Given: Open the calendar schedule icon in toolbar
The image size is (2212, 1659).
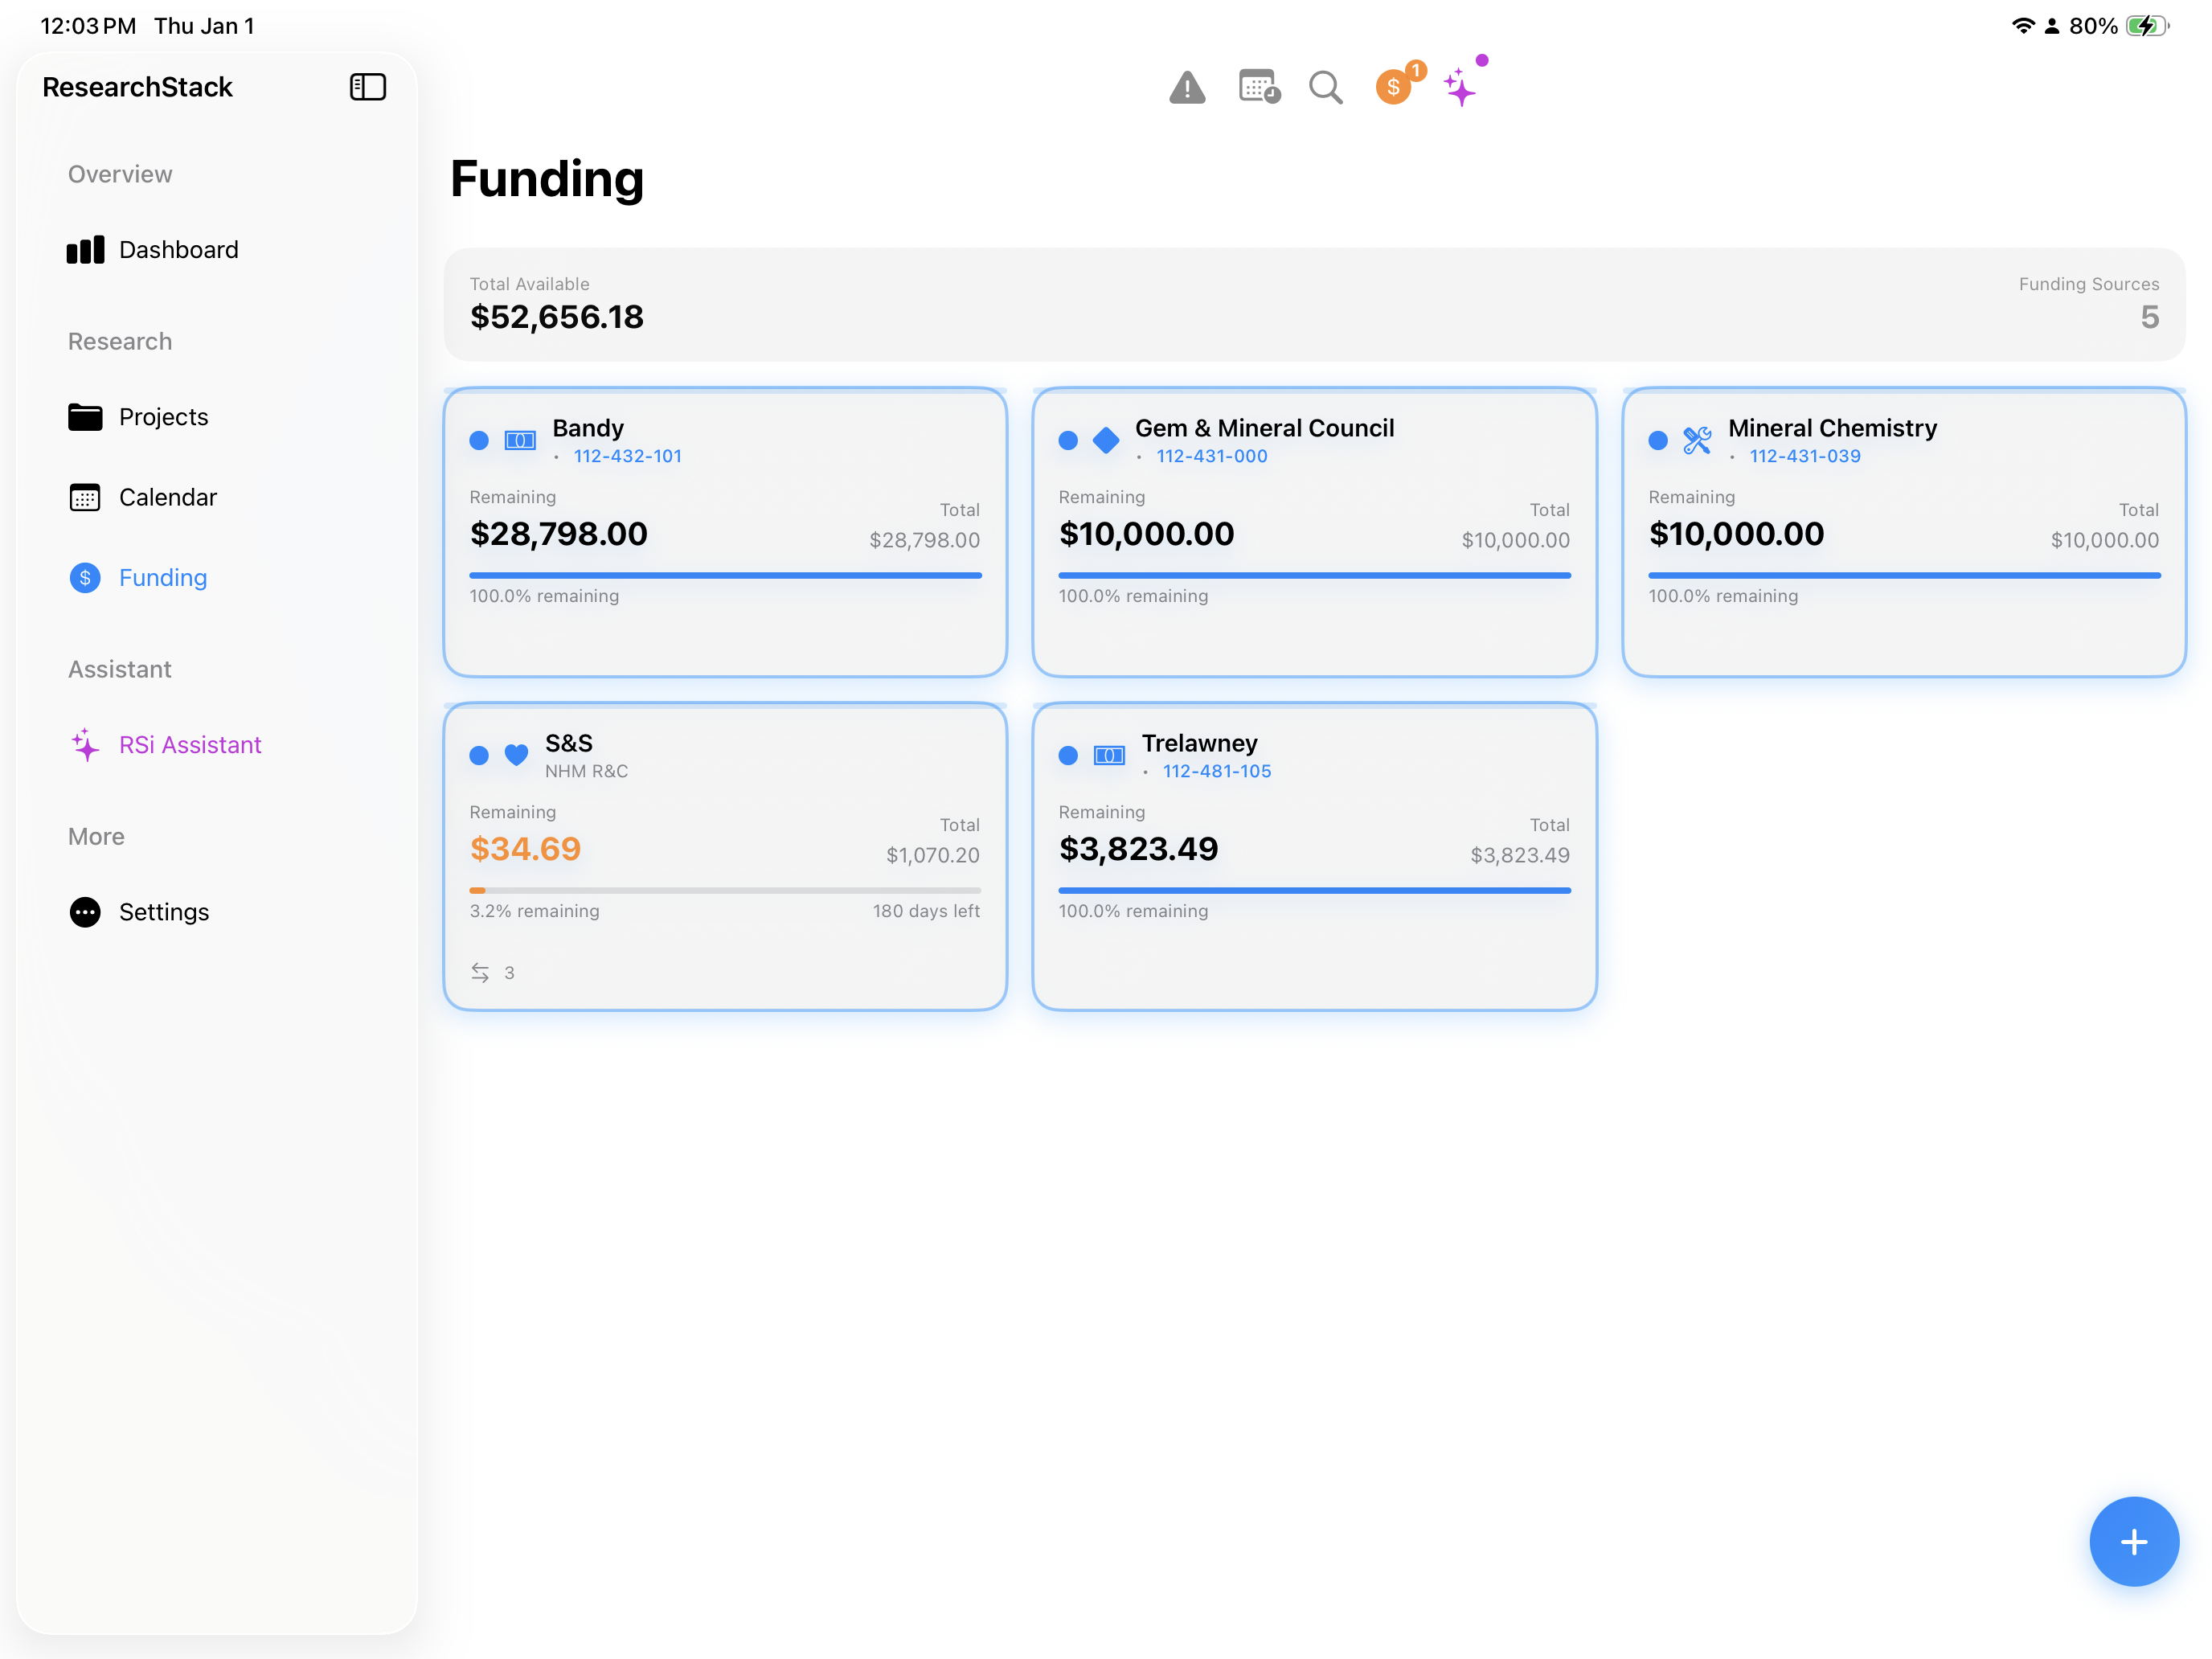Looking at the screenshot, I should [x=1257, y=88].
